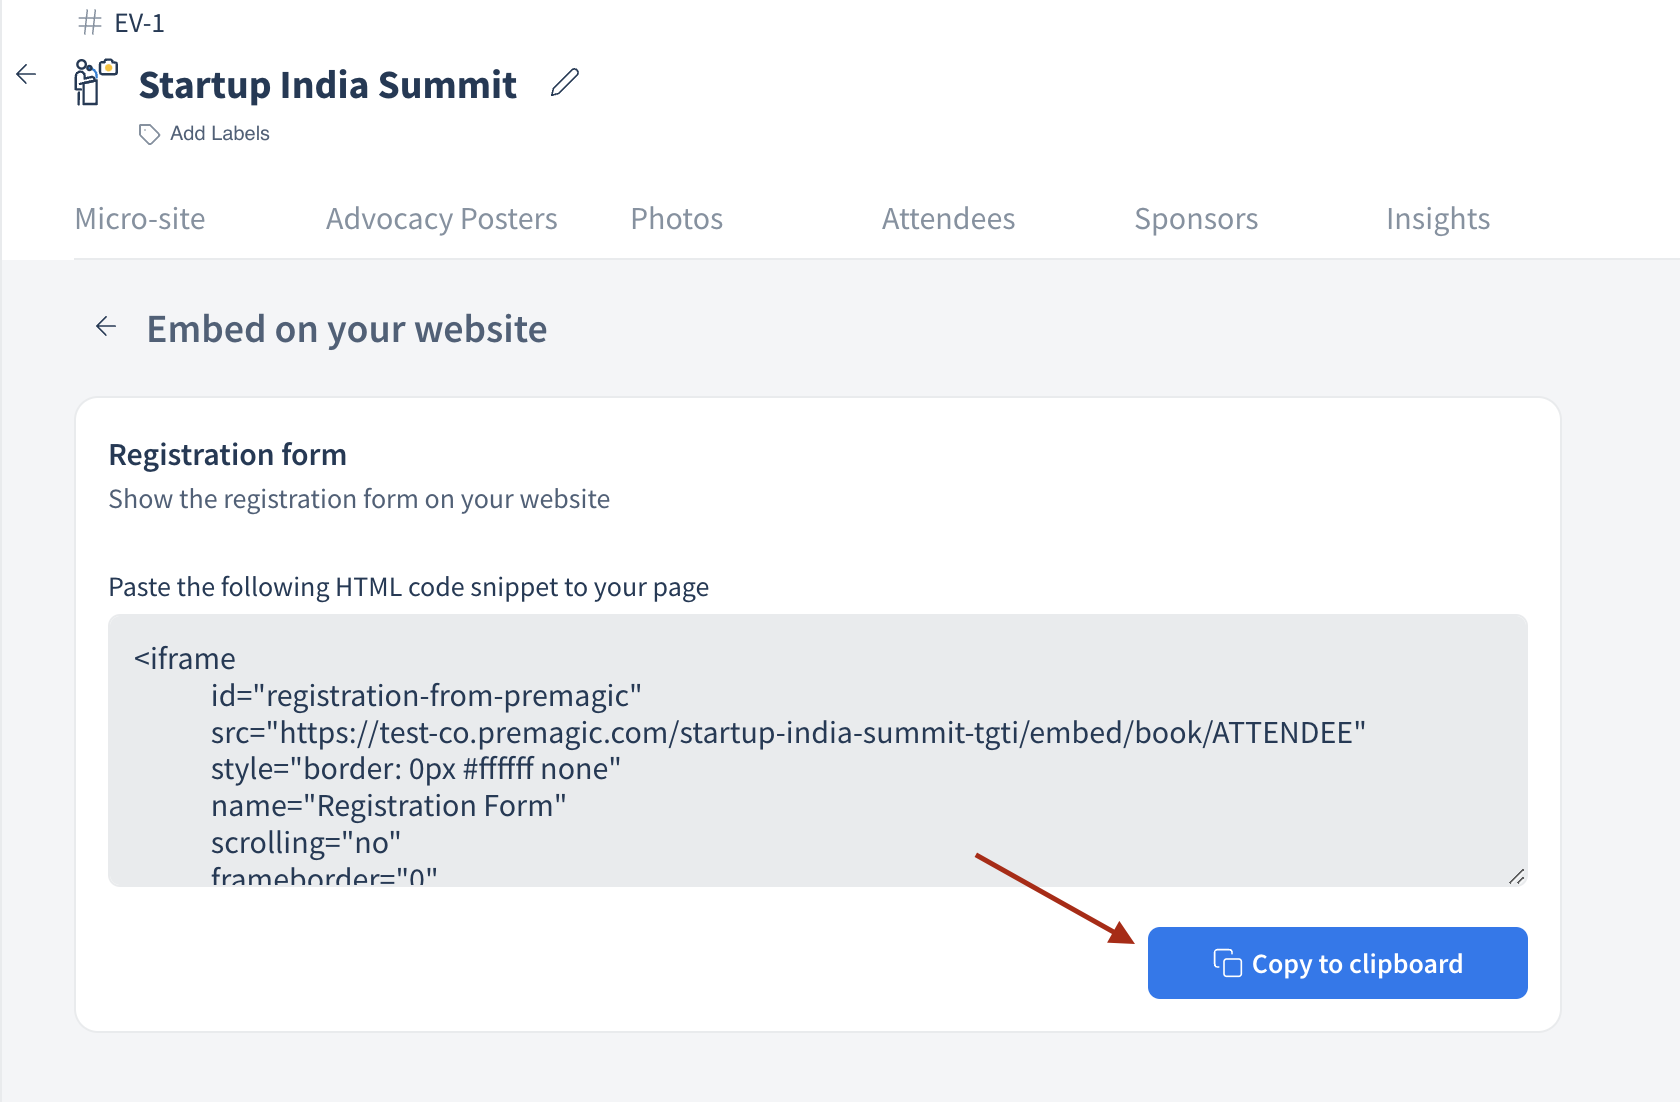Go back using arrow beside Embed heading

106,326
